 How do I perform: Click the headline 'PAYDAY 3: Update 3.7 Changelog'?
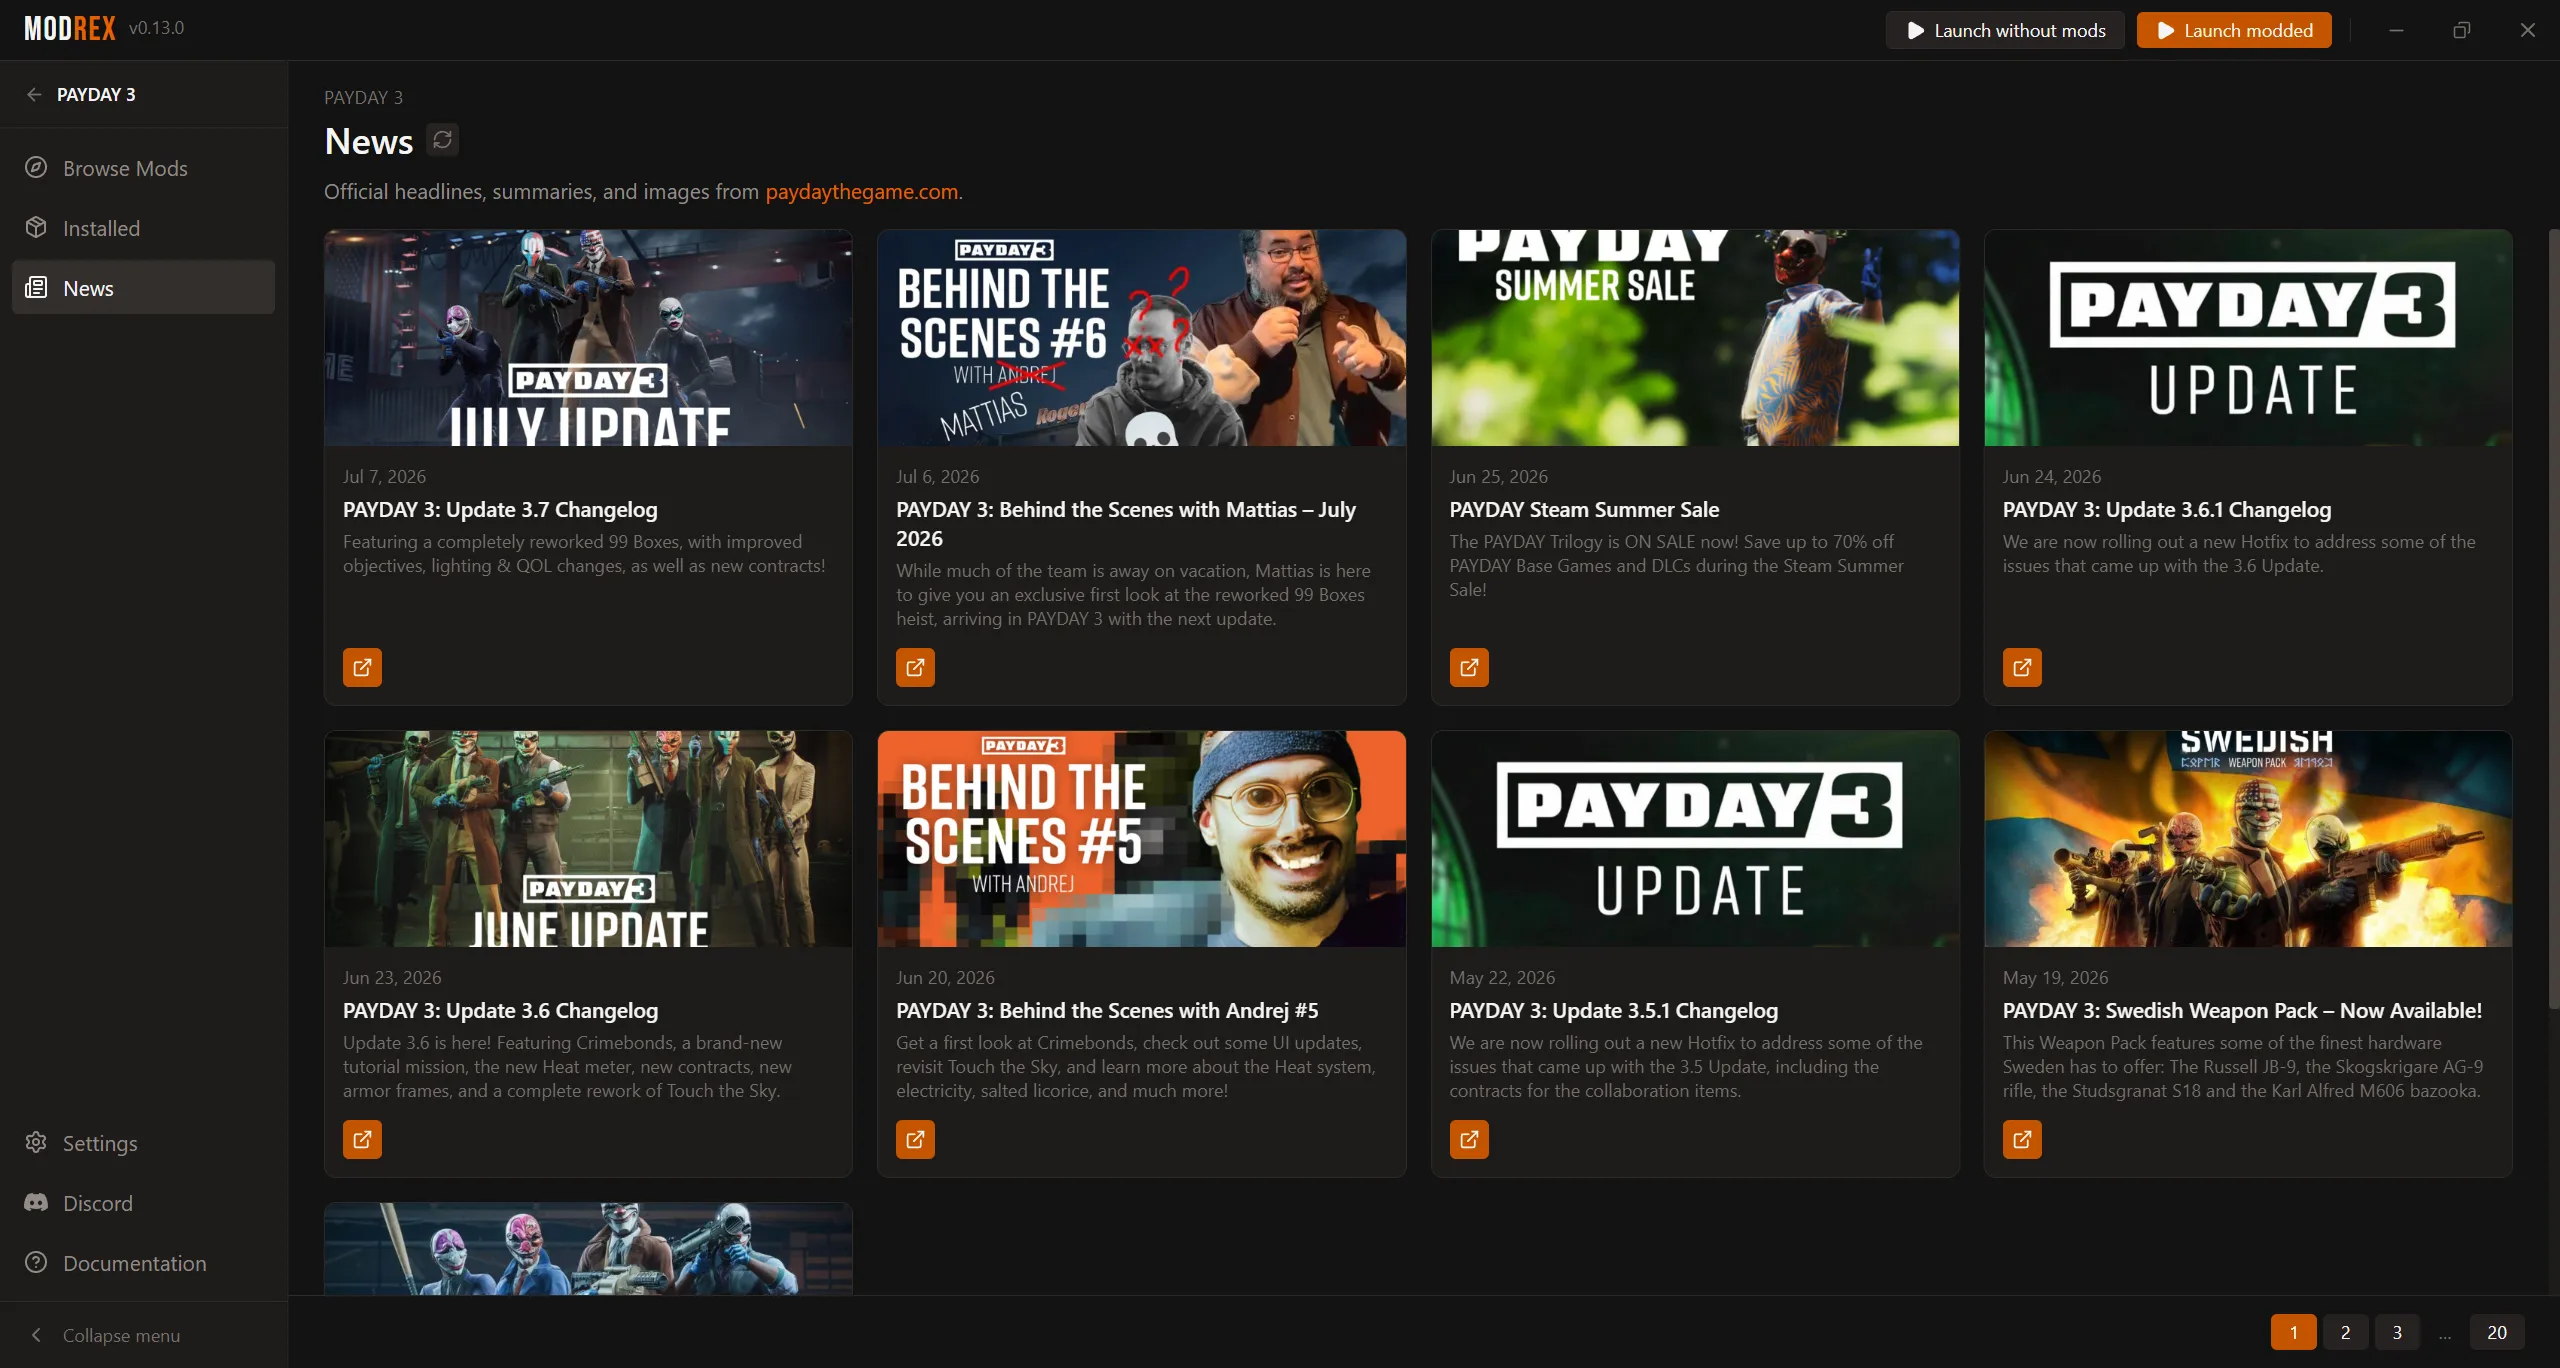pos(500,510)
